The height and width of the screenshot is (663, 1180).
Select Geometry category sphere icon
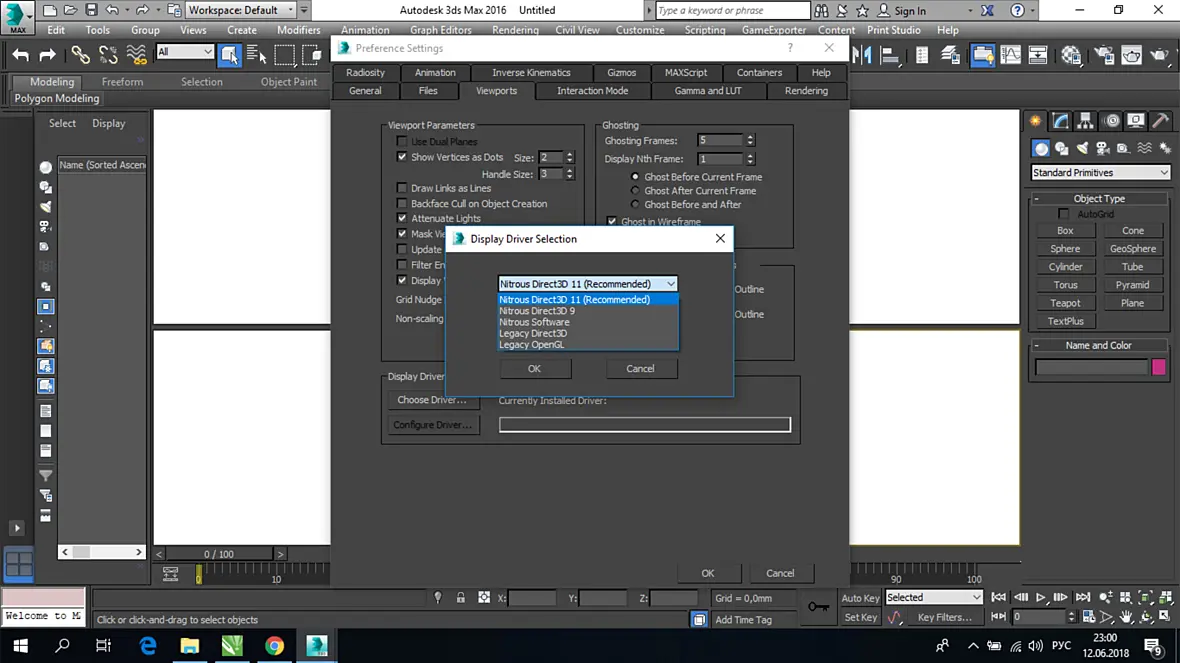1041,148
